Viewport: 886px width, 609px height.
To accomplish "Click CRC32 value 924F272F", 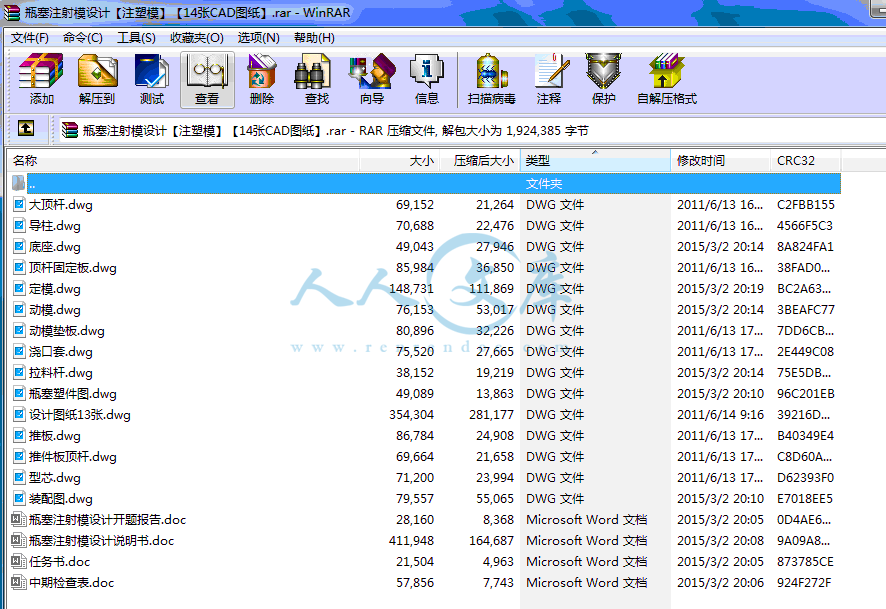I will [x=804, y=582].
